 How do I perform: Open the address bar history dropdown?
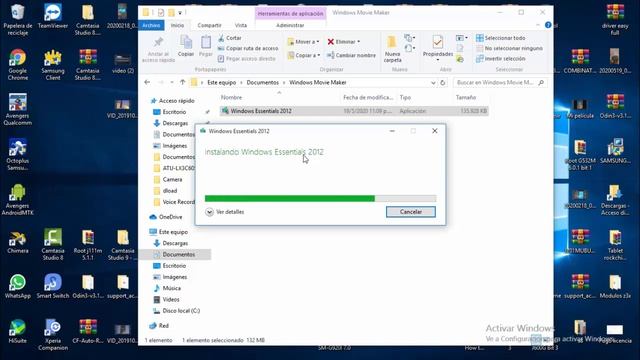[x=433, y=82]
